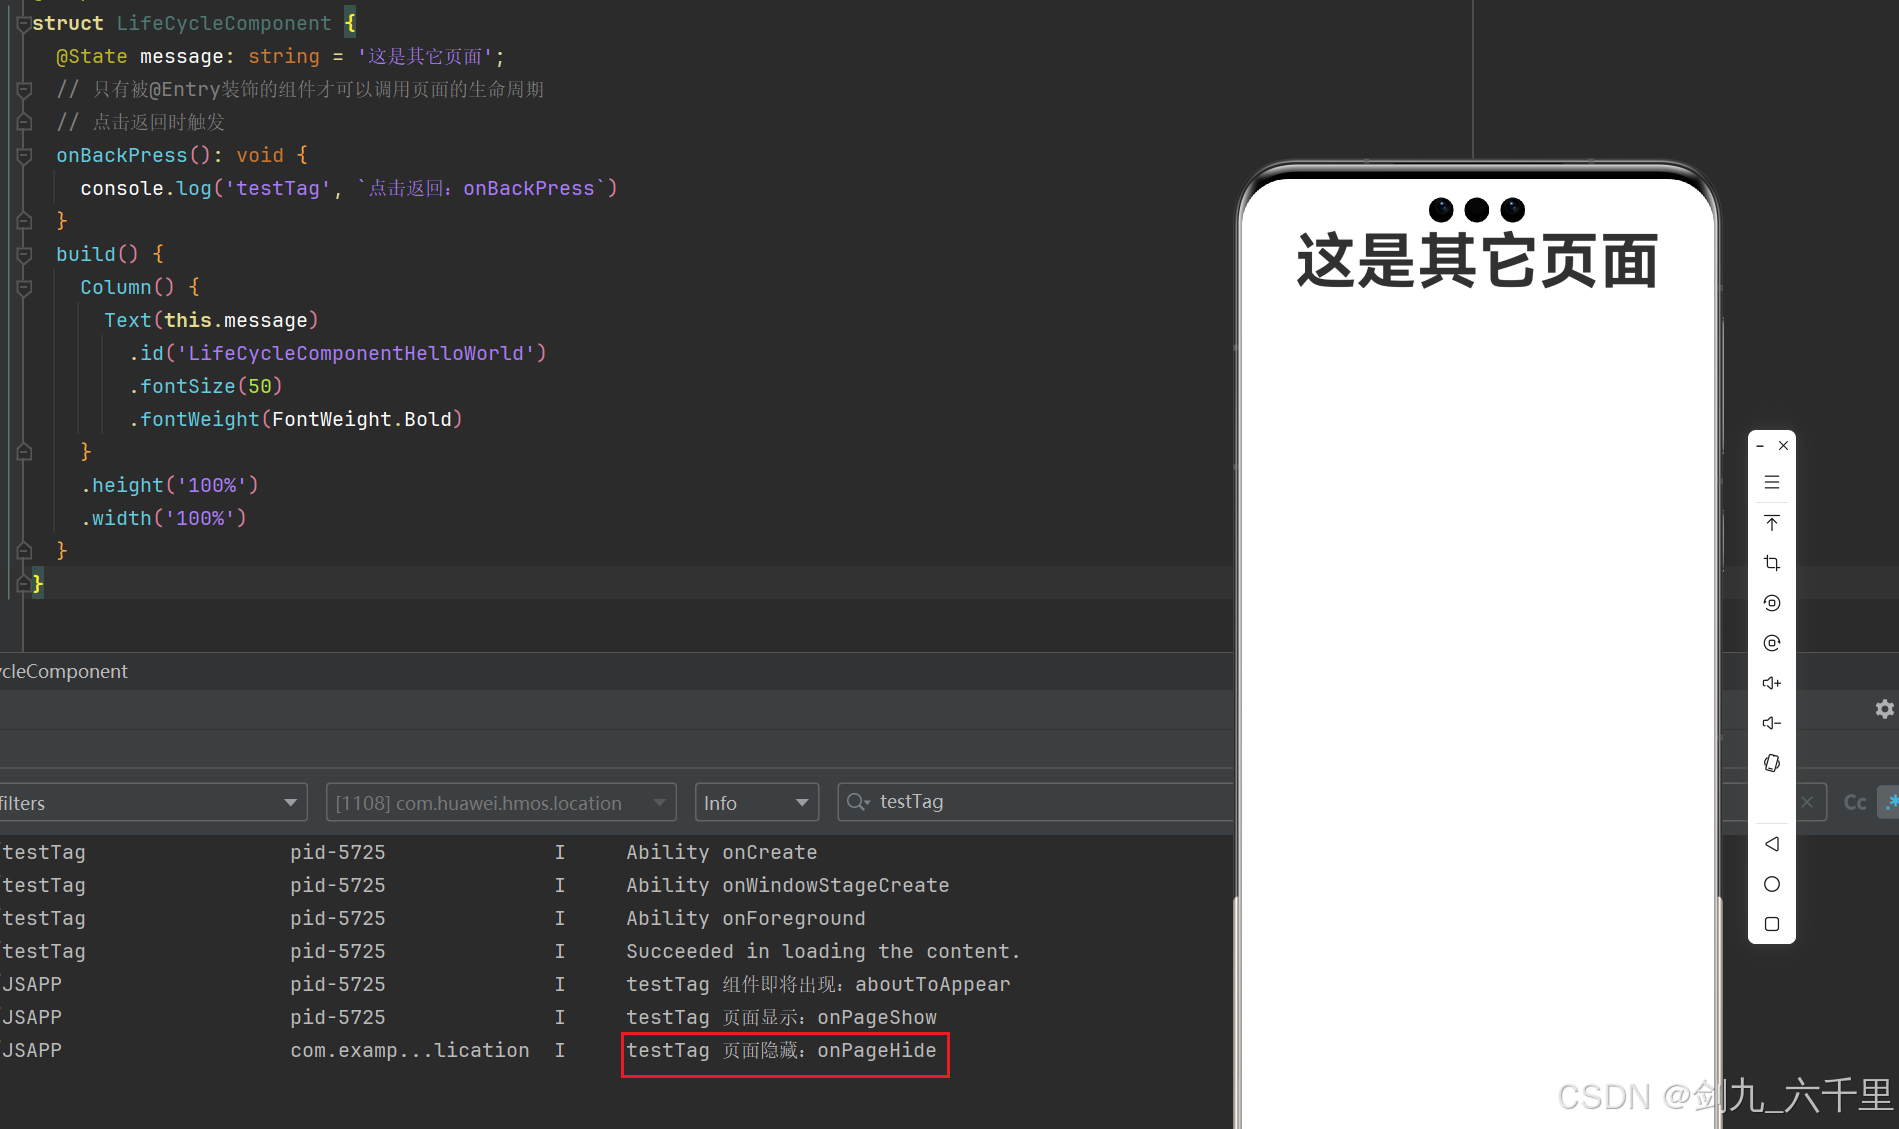Viewport: 1899px width, 1129px height.
Task: Open the filters dropdown in the log panel
Action: click(x=153, y=802)
